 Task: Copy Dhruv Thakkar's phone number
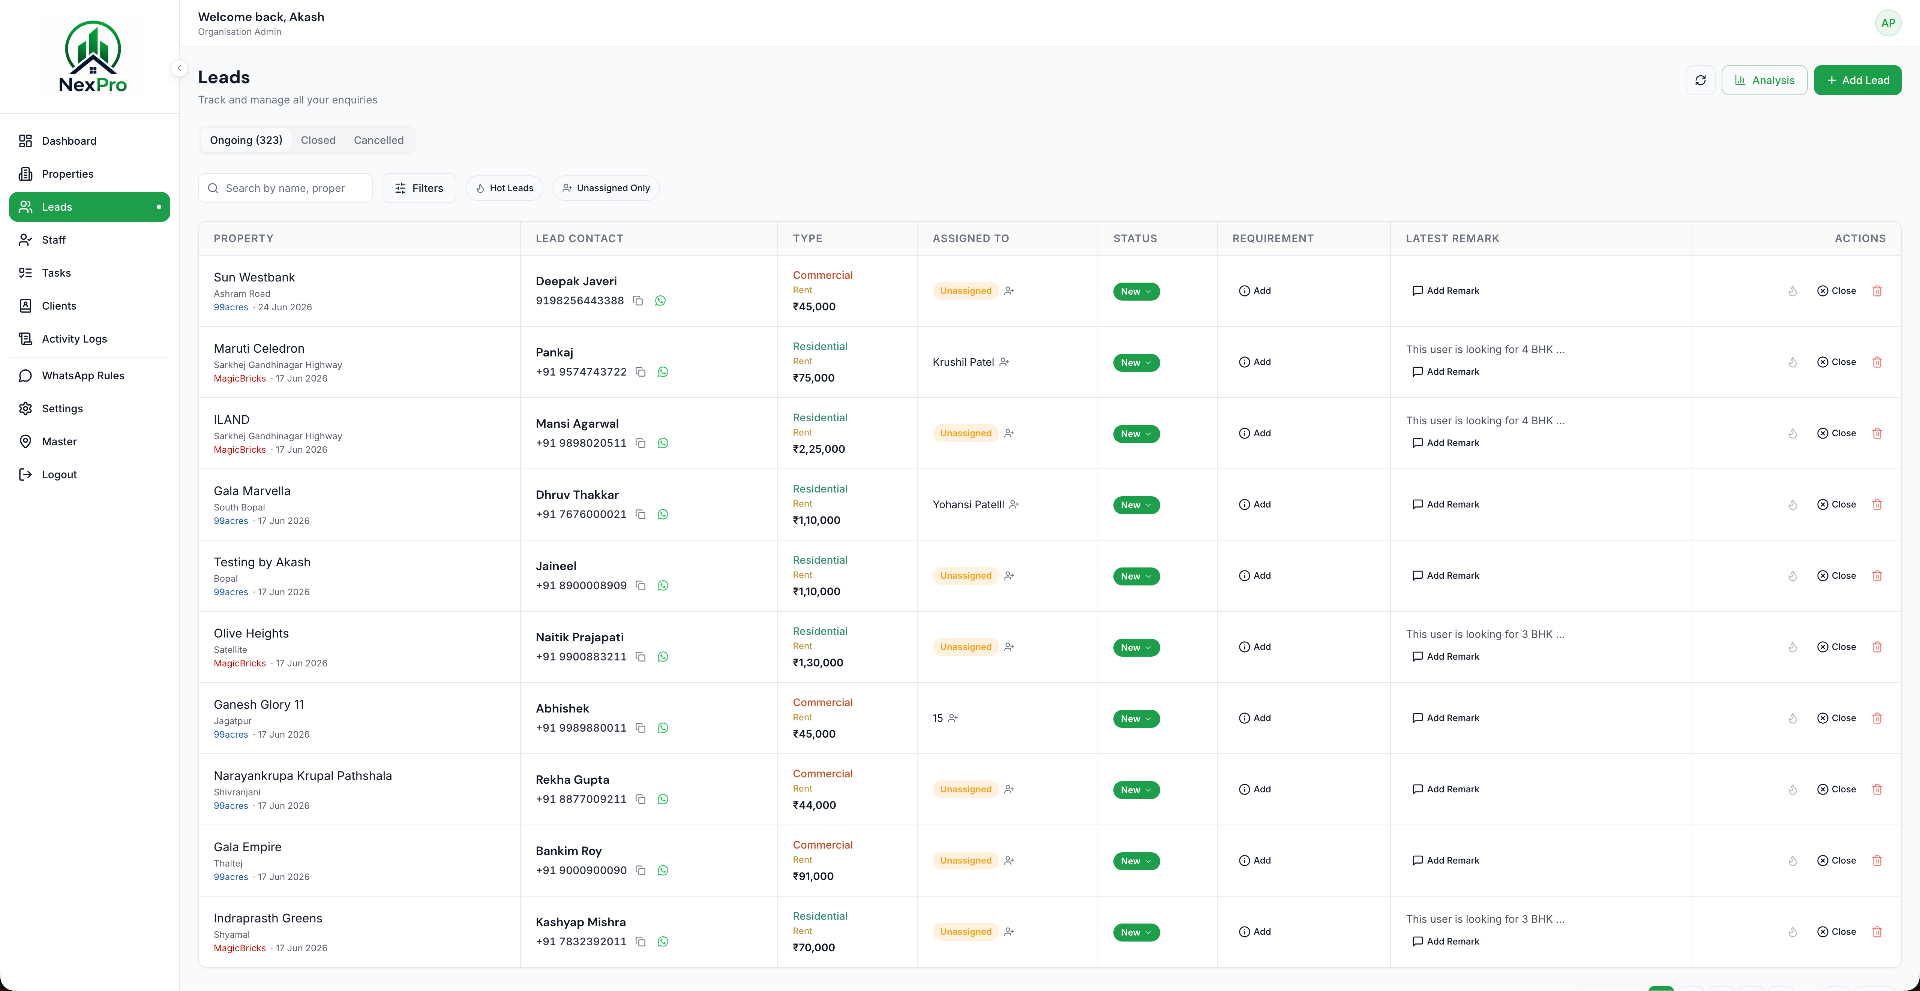tap(641, 514)
